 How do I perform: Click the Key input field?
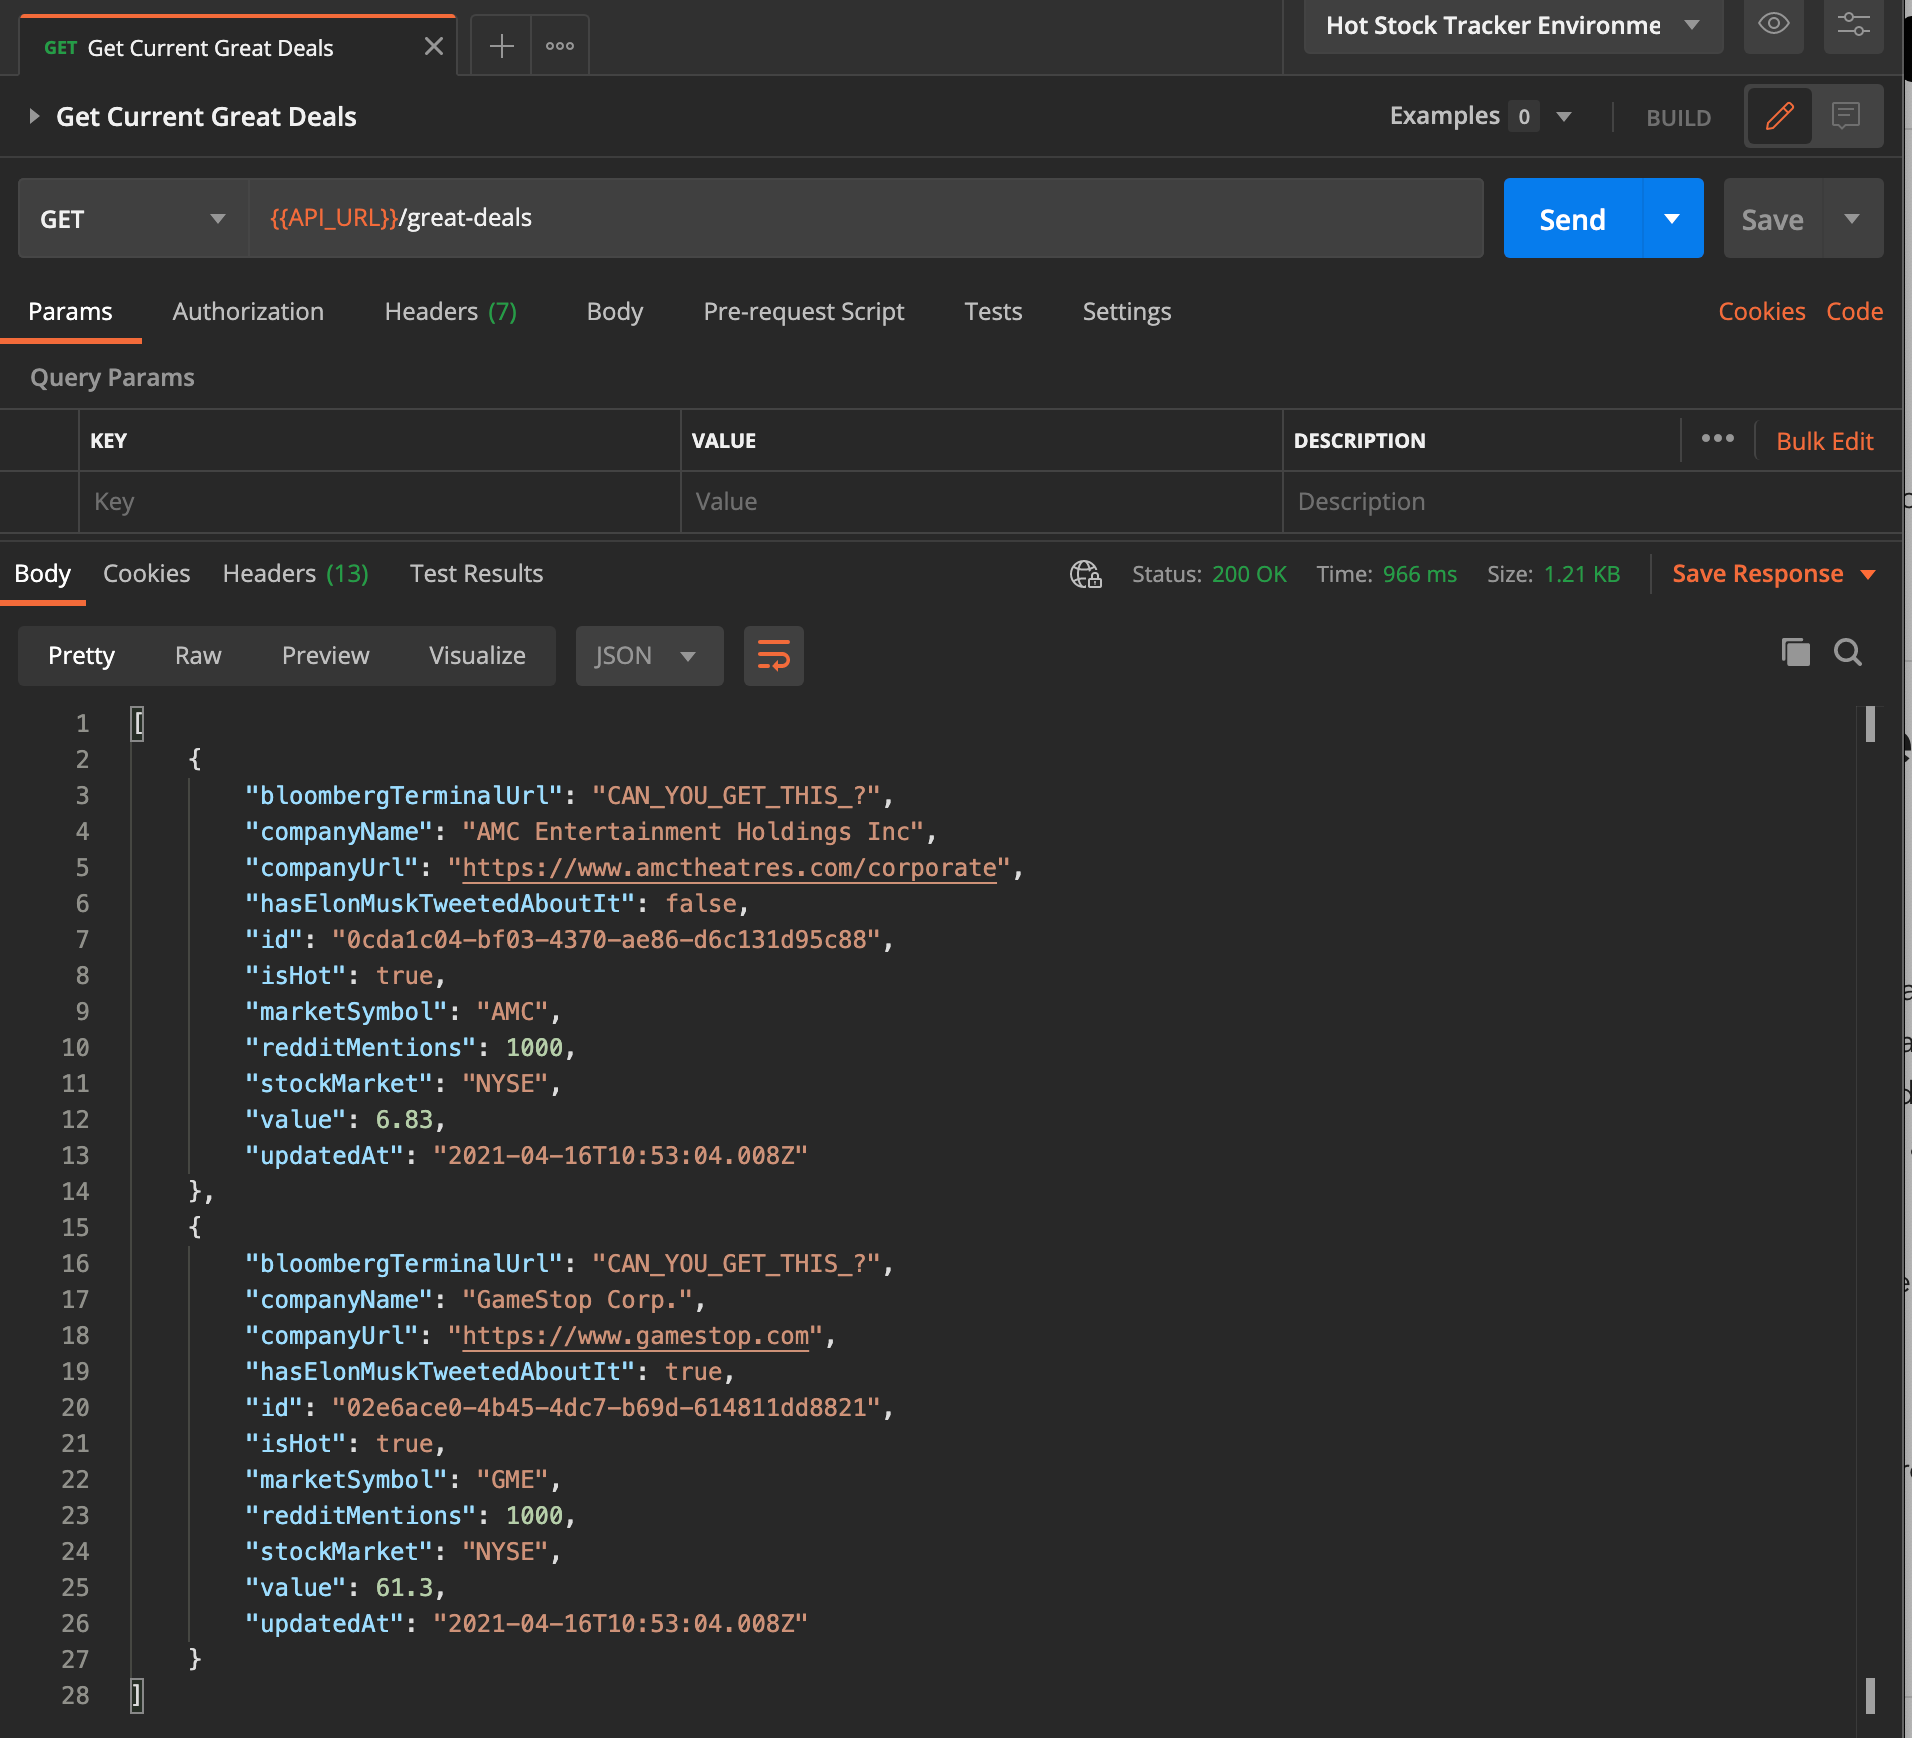(379, 502)
